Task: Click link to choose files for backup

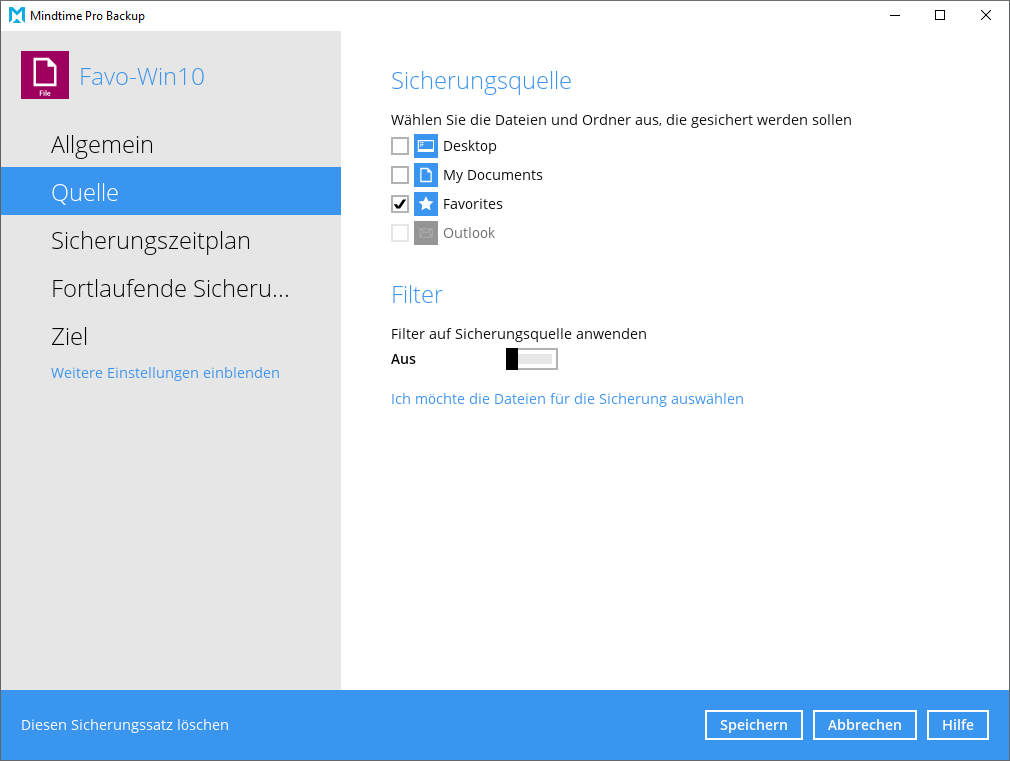Action: click(567, 399)
